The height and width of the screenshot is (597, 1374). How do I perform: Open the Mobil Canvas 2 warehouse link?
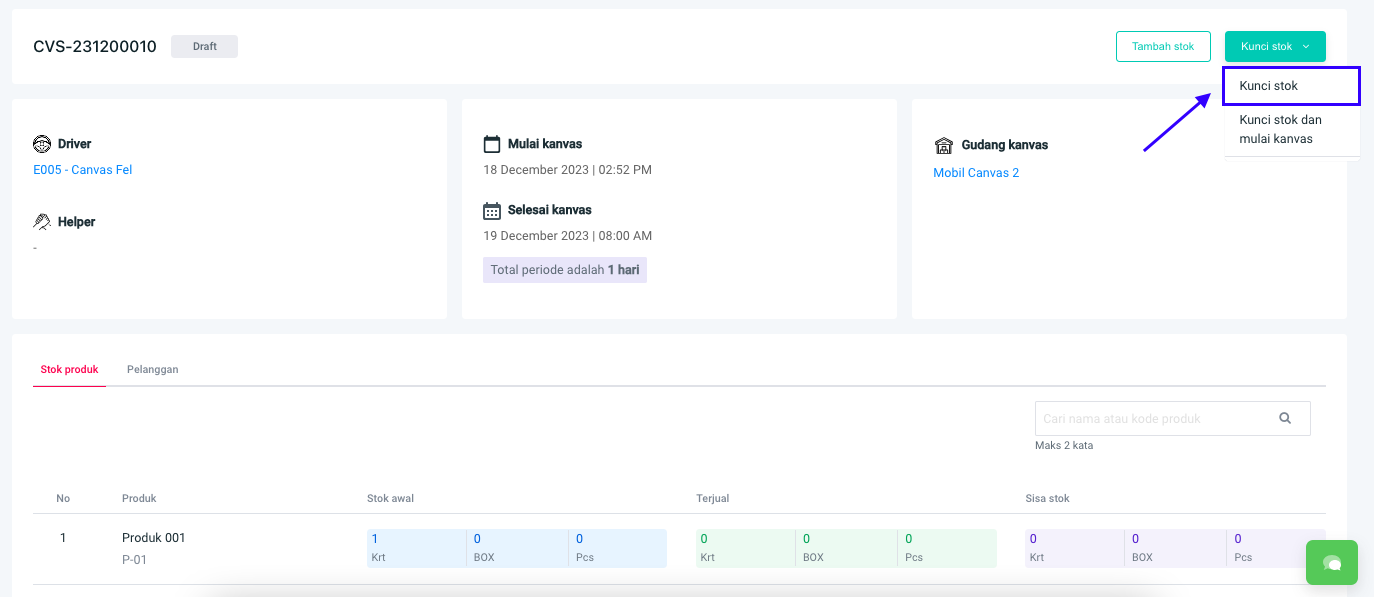[976, 173]
